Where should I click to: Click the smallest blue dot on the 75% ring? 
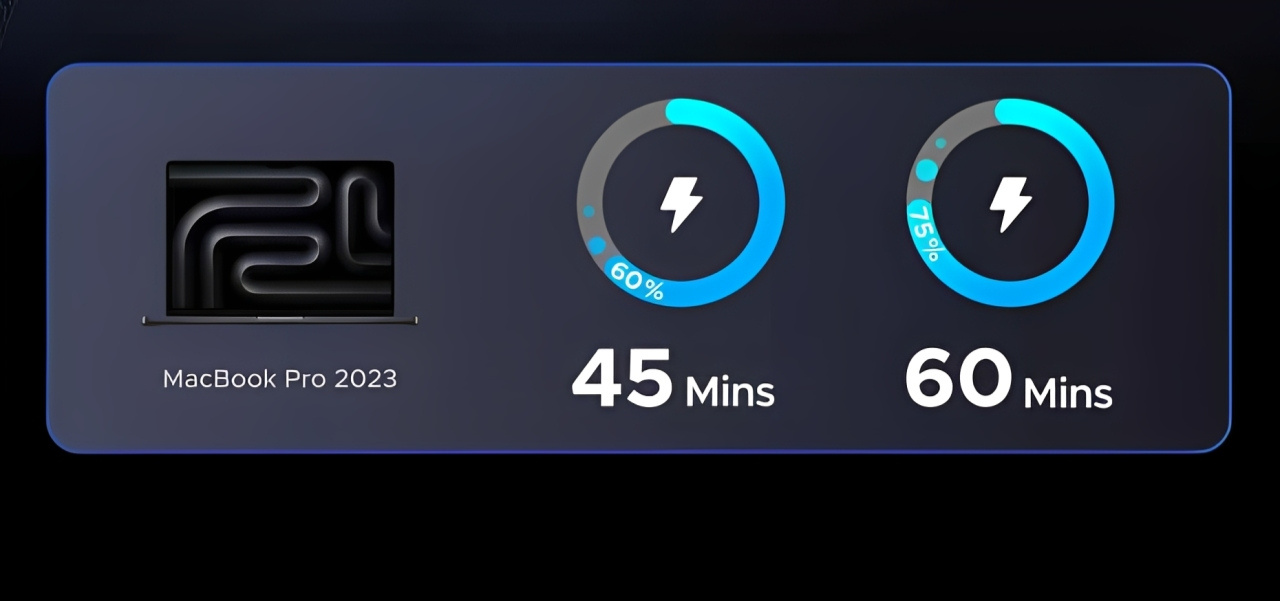(x=941, y=143)
